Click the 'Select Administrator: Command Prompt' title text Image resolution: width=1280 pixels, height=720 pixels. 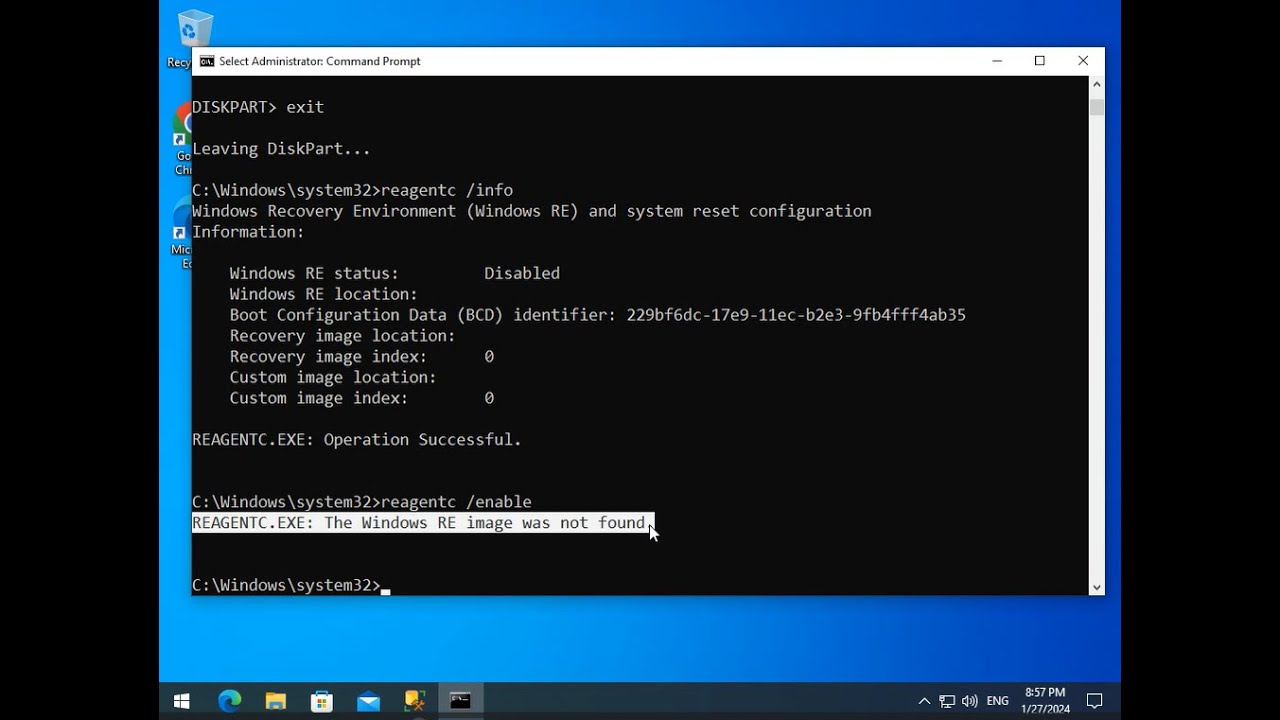click(x=320, y=61)
